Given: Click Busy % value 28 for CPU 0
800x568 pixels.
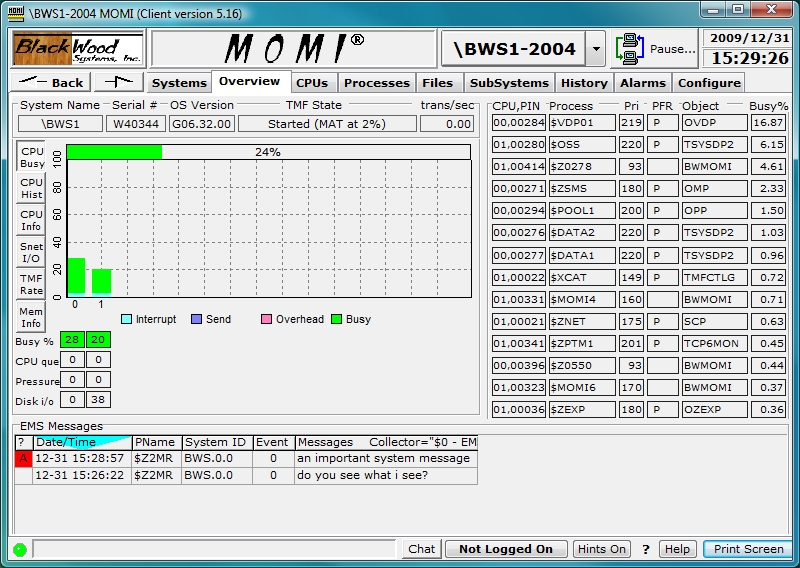Looking at the screenshot, I should [72, 339].
